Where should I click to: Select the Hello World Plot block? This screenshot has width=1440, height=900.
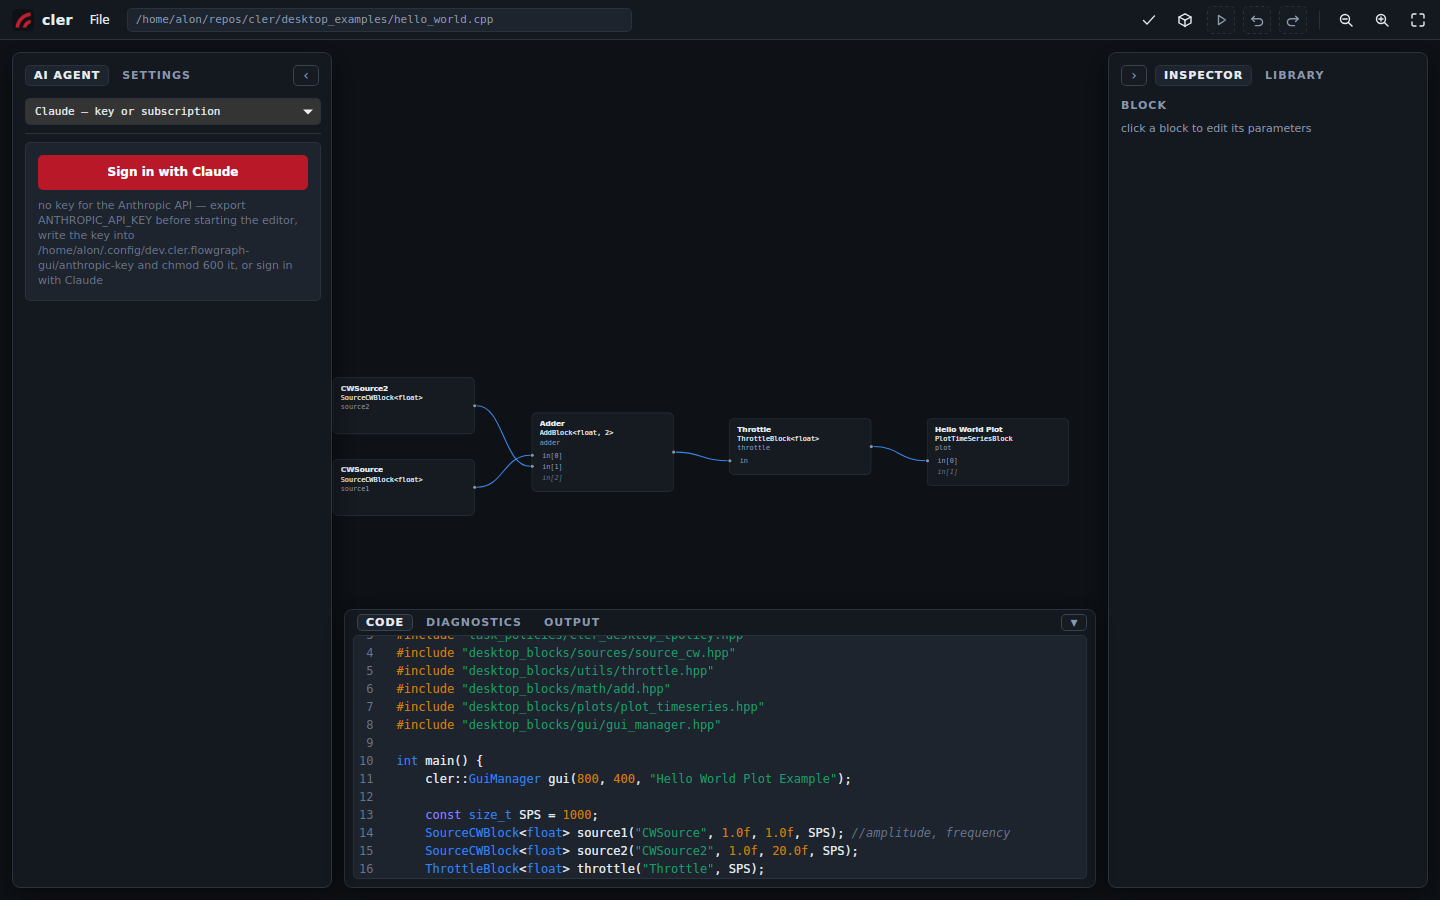pos(998,452)
